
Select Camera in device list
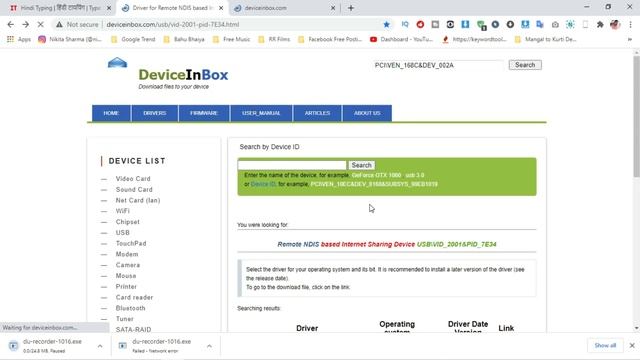[x=128, y=265]
